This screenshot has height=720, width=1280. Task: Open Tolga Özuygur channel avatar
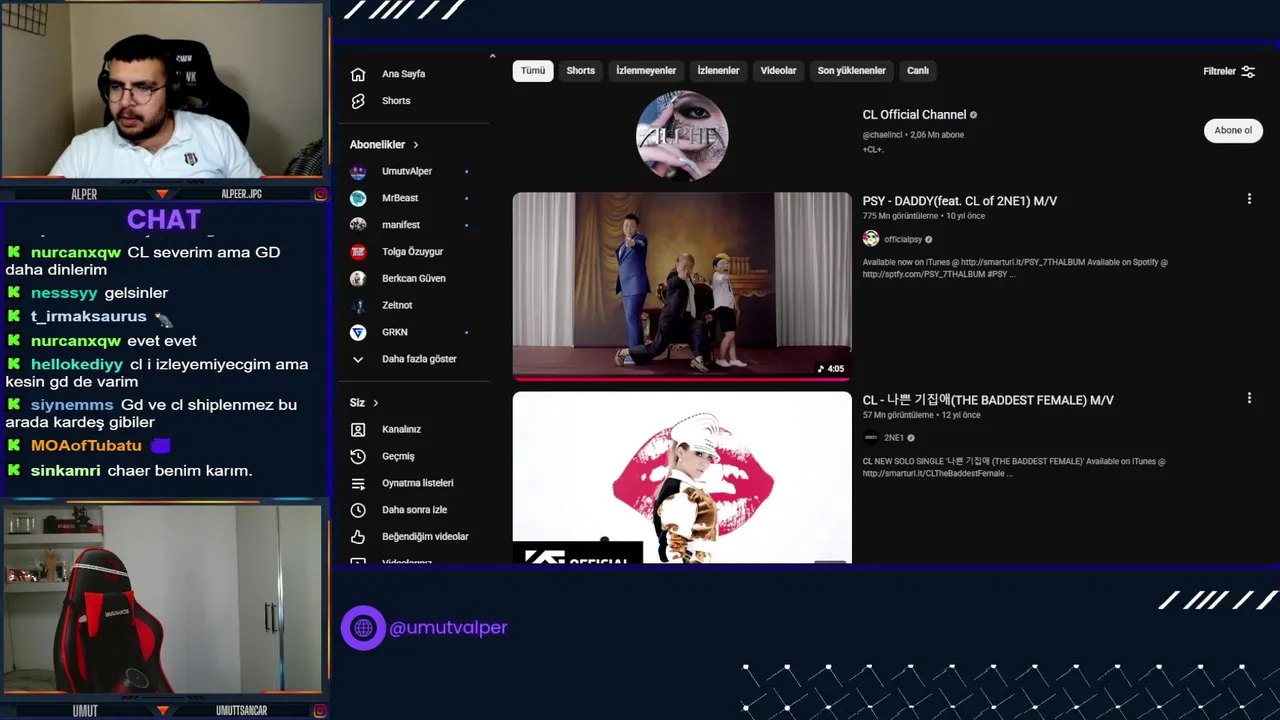point(358,252)
